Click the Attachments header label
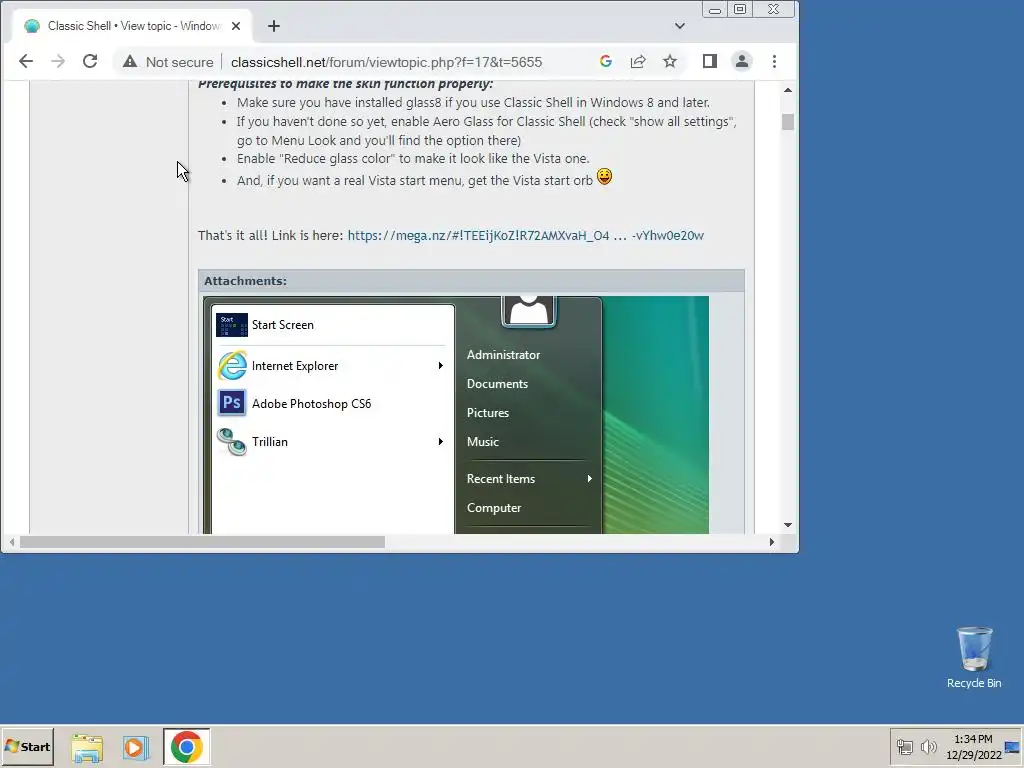1024x768 pixels. (x=246, y=281)
